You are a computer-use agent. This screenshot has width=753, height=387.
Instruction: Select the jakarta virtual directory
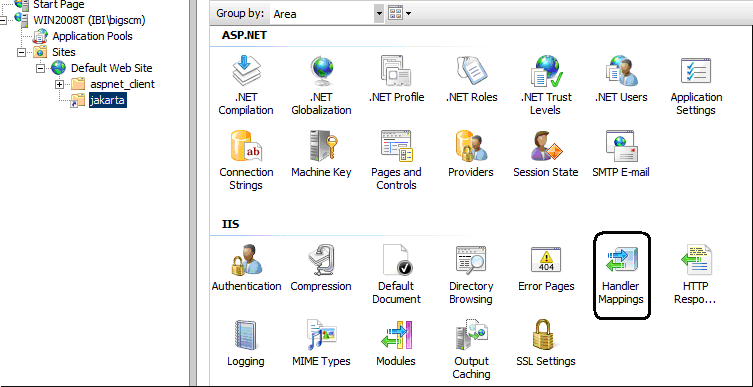coord(108,100)
